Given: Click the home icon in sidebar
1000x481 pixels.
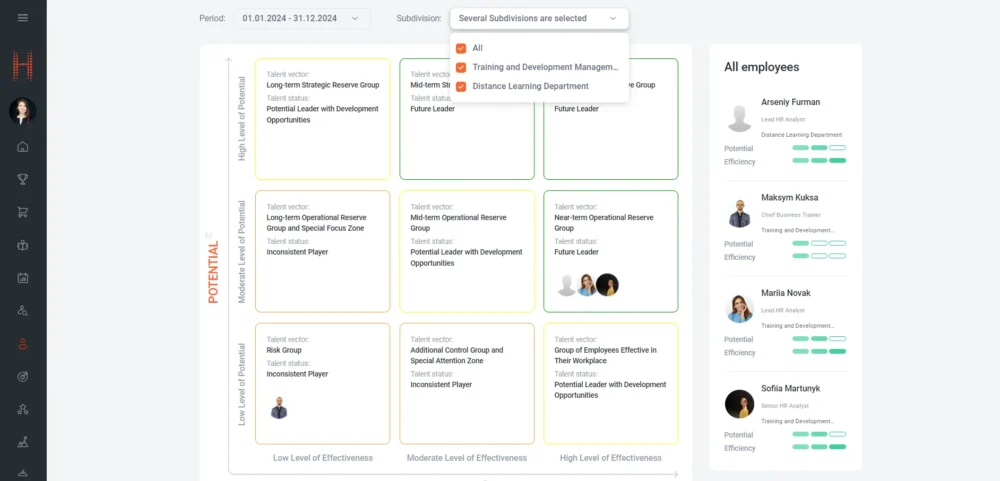Looking at the screenshot, I should [23, 147].
